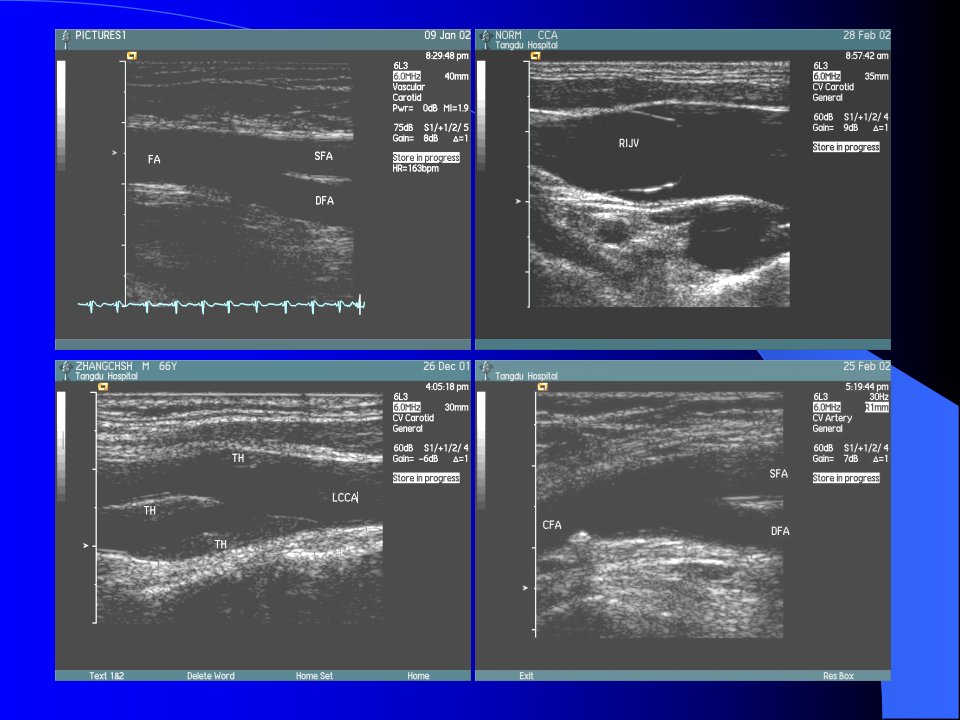Click the yellow probe marker in PICTURES1 panel
The image size is (960, 720).
tap(132, 56)
